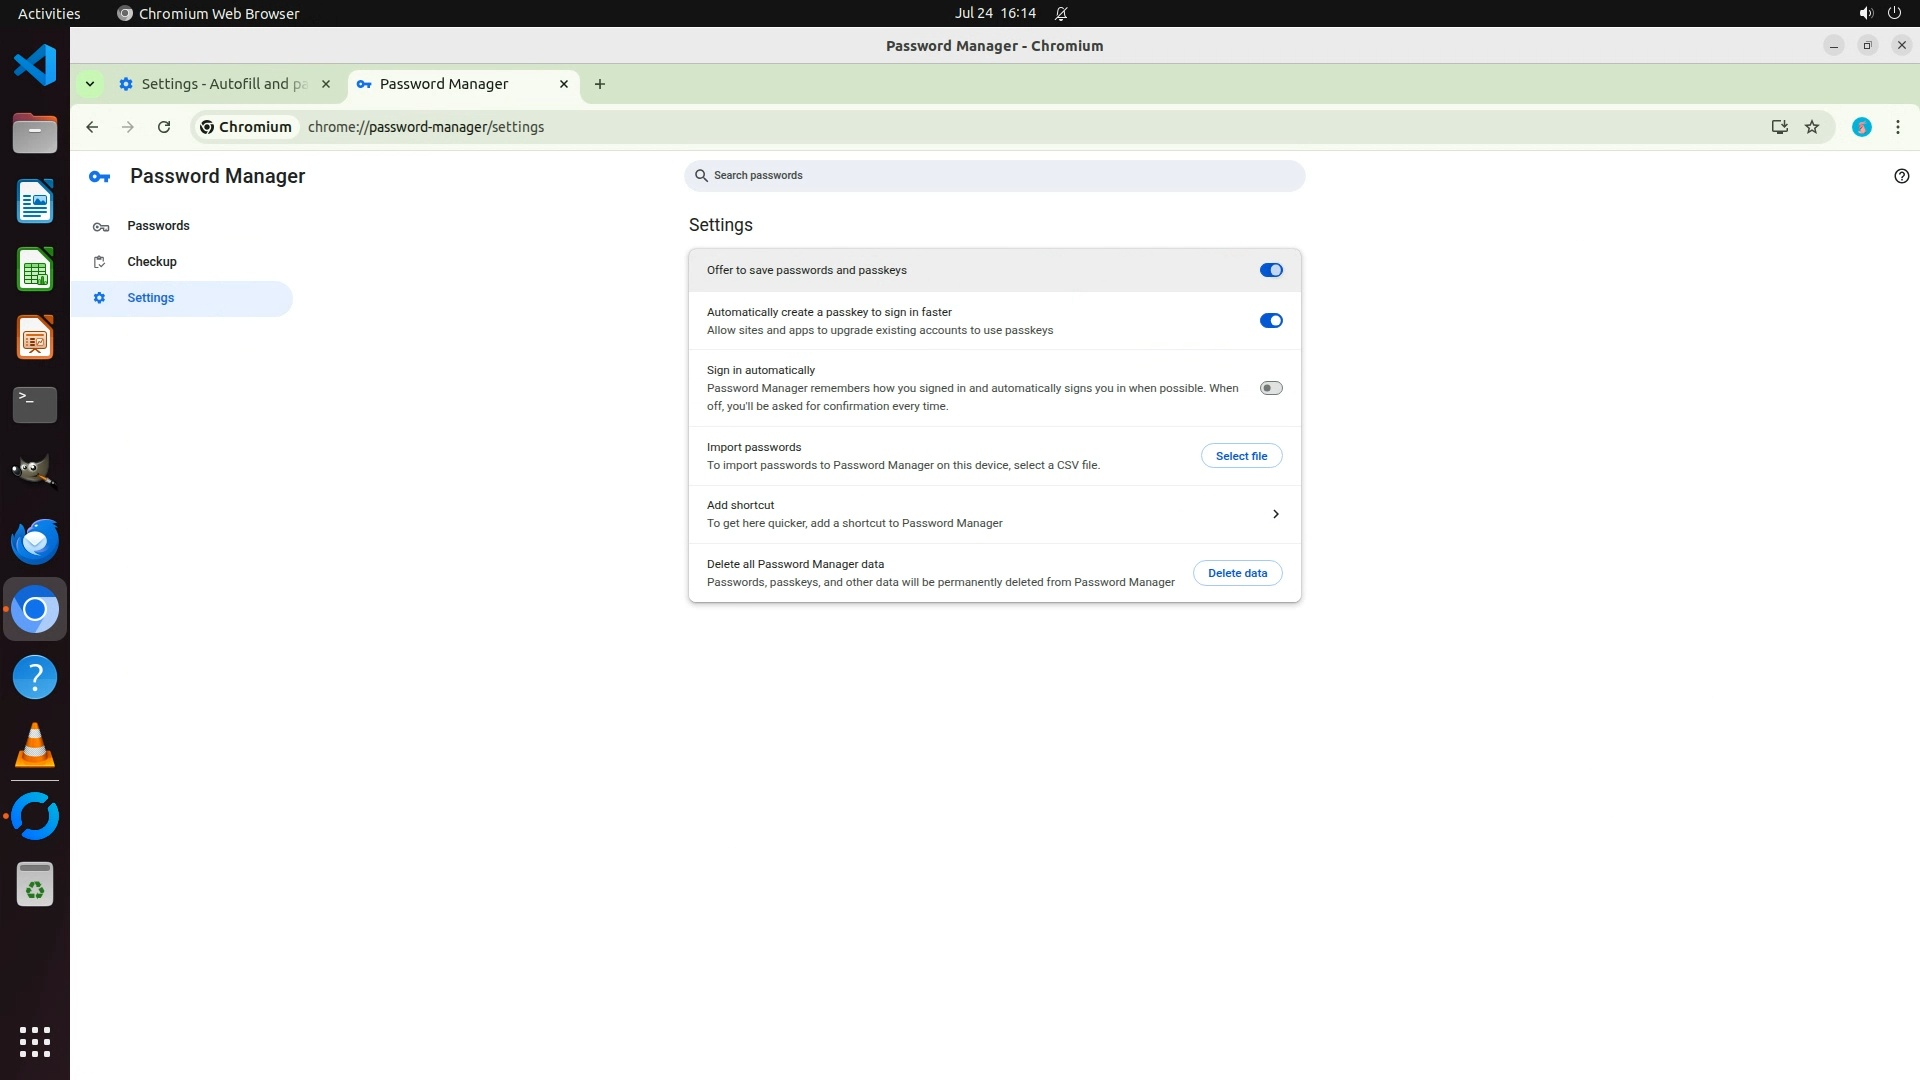
Task: Bookmark this page with star icon
Action: click(x=1811, y=127)
